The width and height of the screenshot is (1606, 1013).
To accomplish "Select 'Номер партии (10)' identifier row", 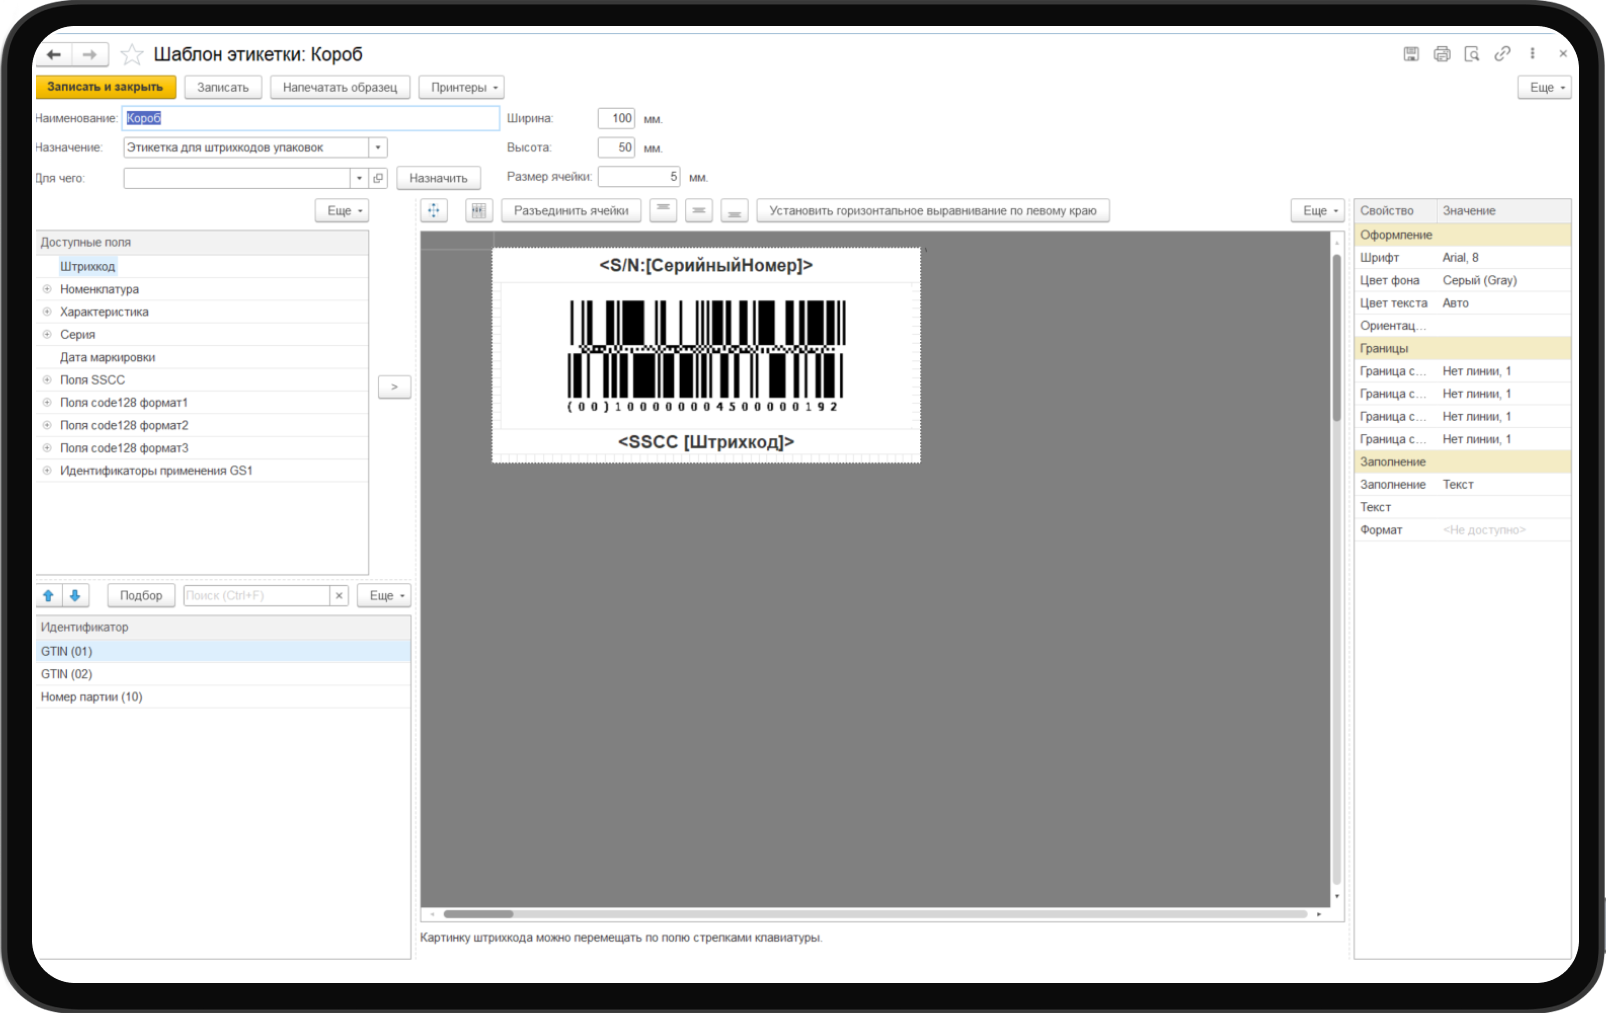I will pos(223,697).
